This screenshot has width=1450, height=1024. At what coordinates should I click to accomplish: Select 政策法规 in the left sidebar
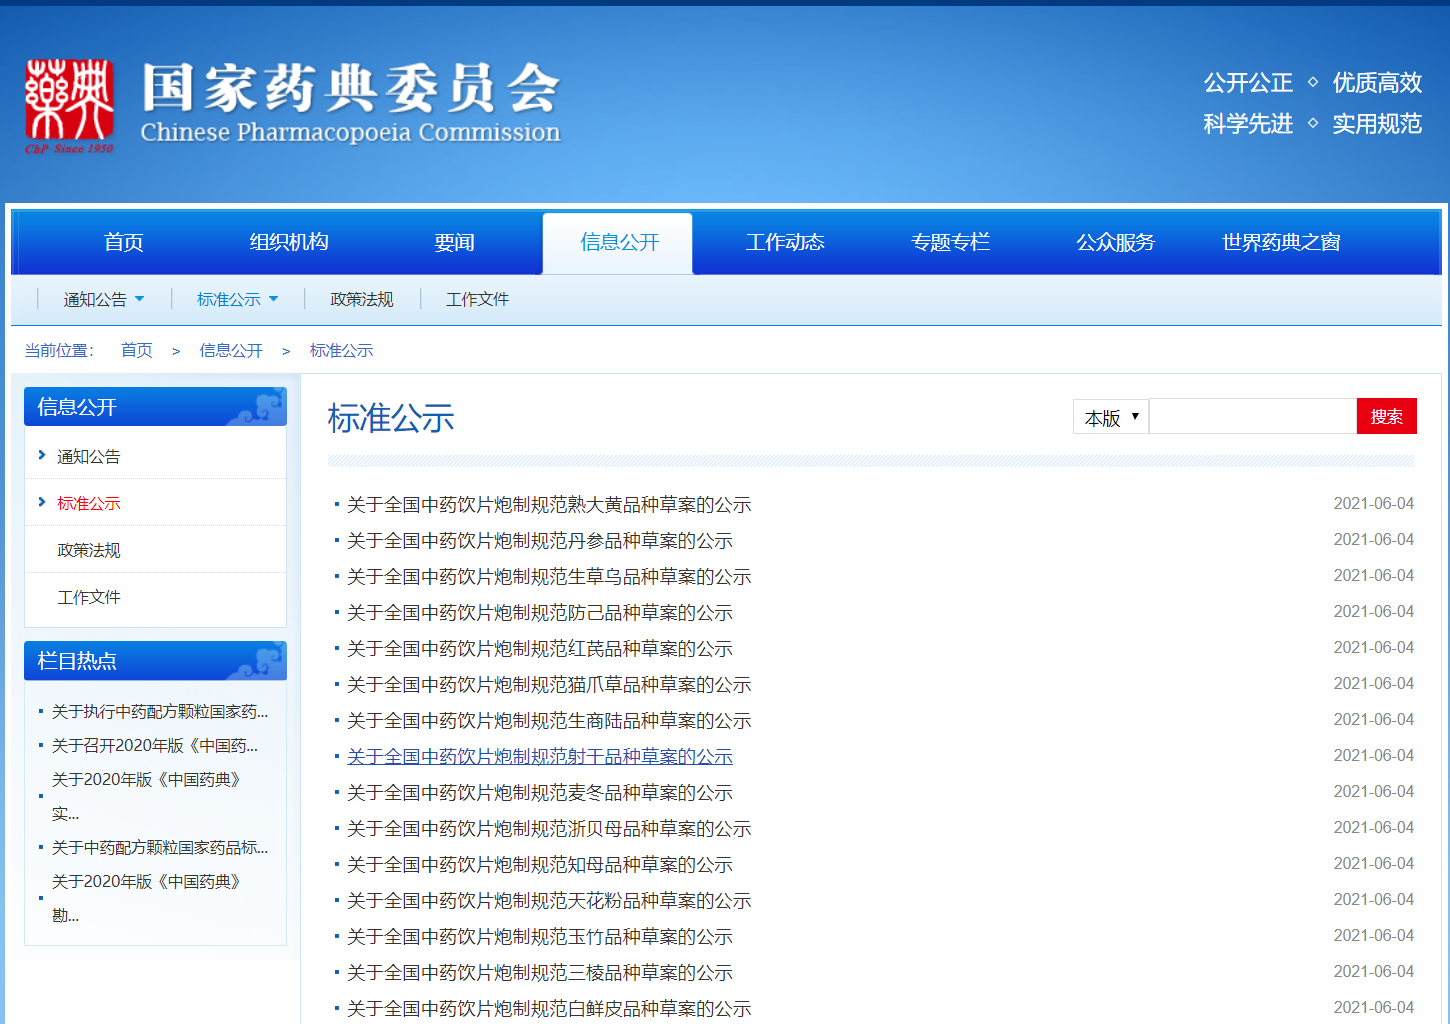click(89, 550)
